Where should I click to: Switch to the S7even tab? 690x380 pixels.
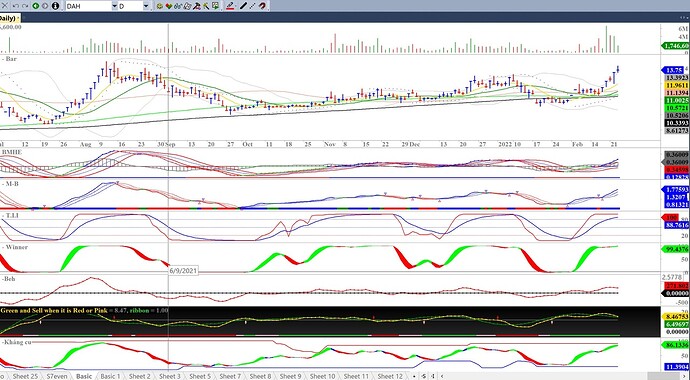click(57, 376)
